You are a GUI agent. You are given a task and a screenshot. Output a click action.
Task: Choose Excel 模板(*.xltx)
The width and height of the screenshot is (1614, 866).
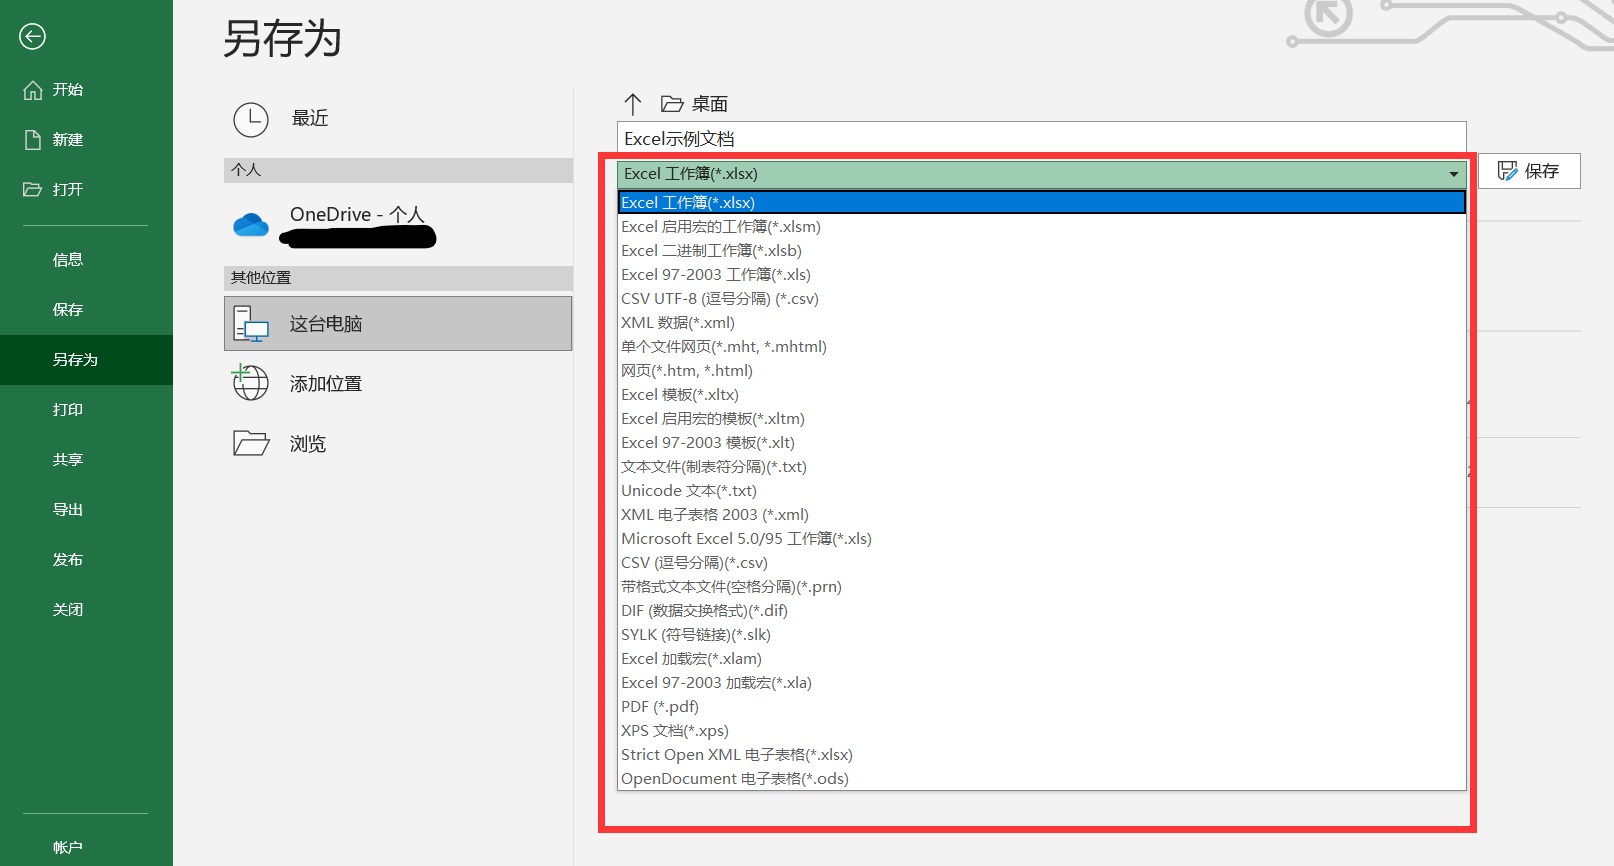(x=1041, y=395)
